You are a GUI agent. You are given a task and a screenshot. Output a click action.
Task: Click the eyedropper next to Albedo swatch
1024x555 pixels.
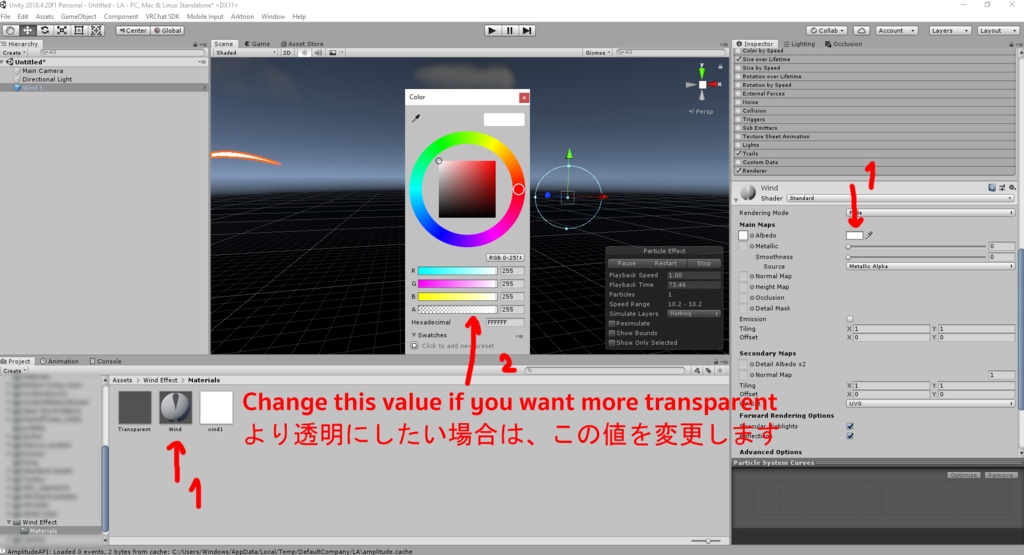(869, 235)
